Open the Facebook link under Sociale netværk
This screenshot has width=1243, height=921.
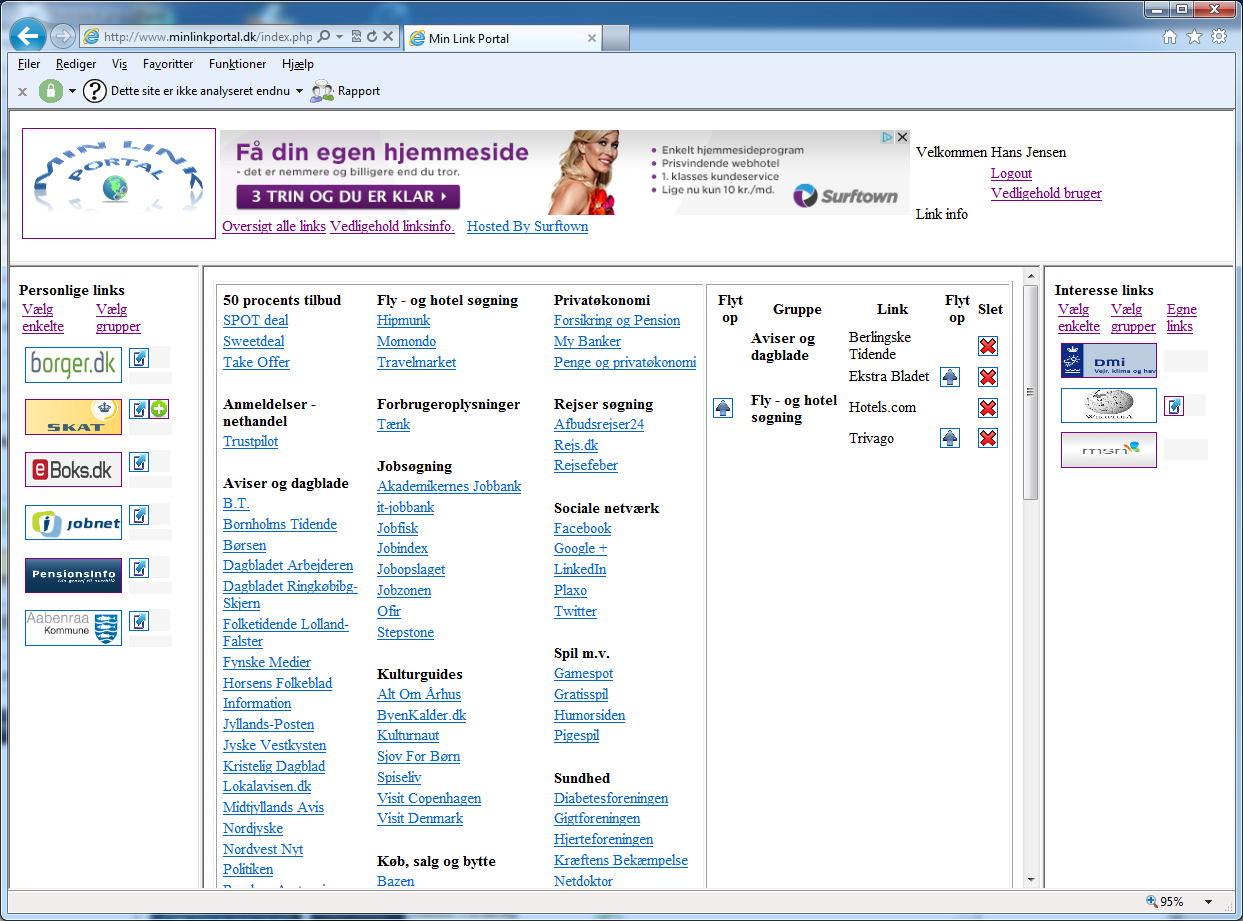pos(582,528)
